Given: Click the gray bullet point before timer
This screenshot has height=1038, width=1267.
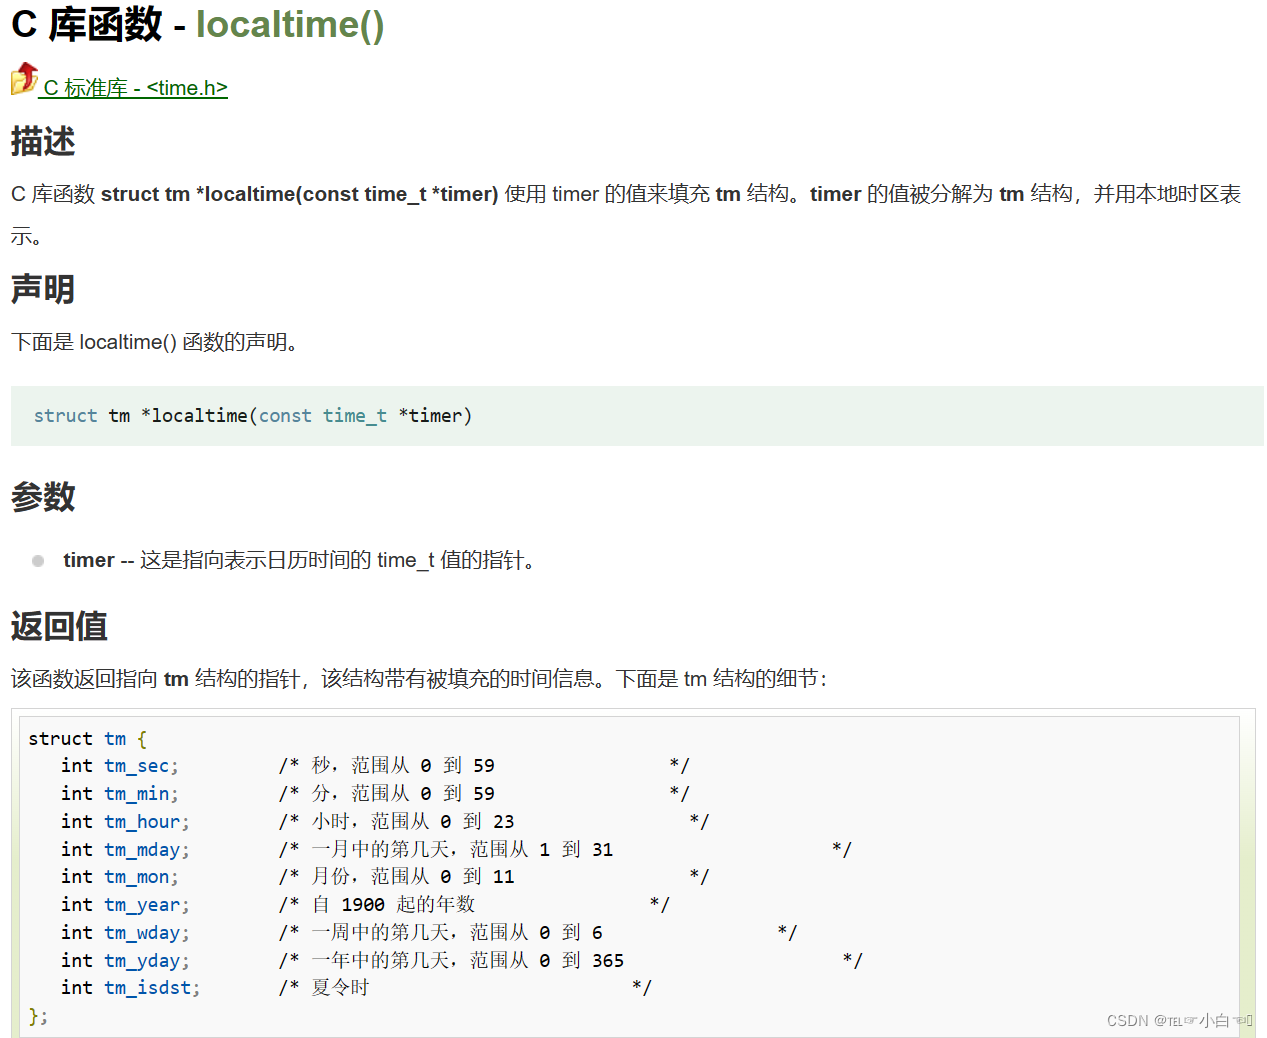Looking at the screenshot, I should pos(37,560).
